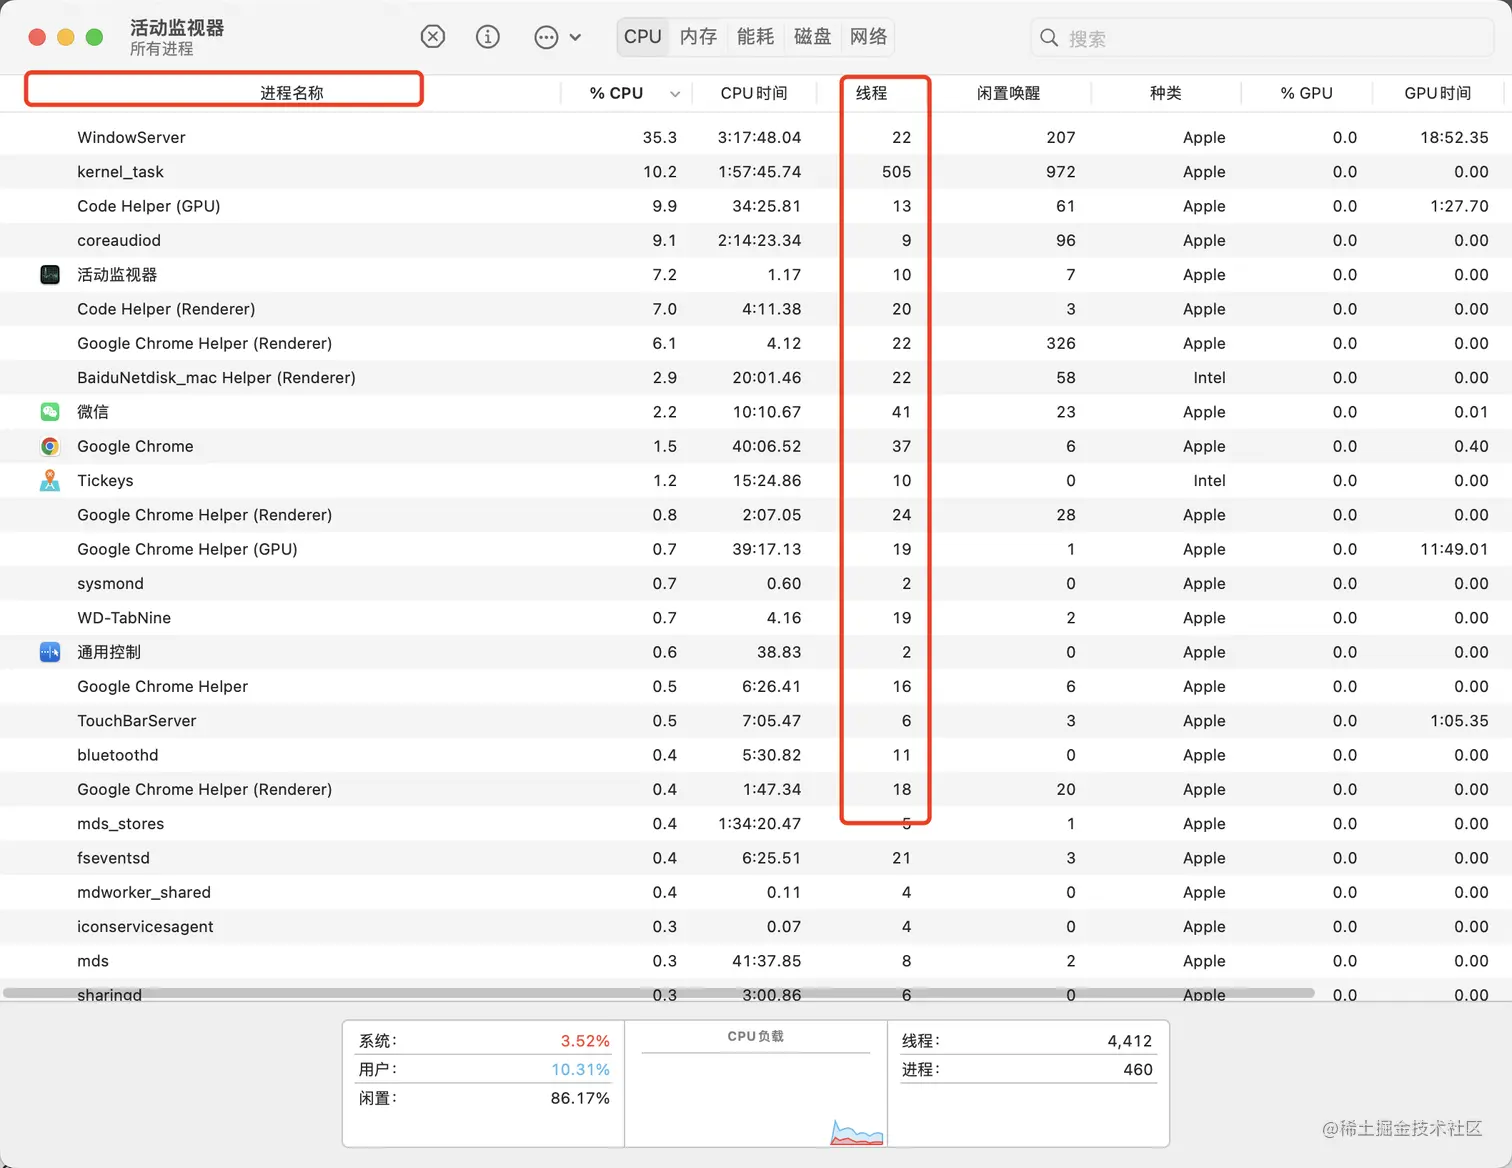Select the WindowServer process row
The height and width of the screenshot is (1168, 1512).
[756, 137]
